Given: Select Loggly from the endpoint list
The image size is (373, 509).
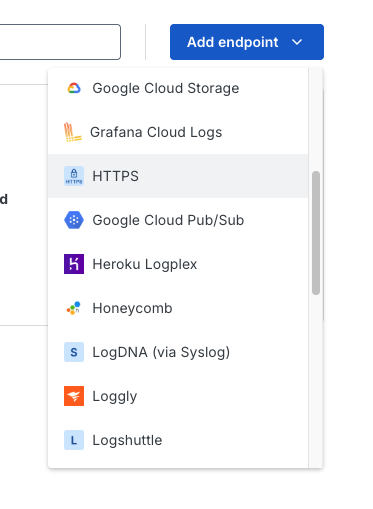Looking at the screenshot, I should tap(178, 396).
